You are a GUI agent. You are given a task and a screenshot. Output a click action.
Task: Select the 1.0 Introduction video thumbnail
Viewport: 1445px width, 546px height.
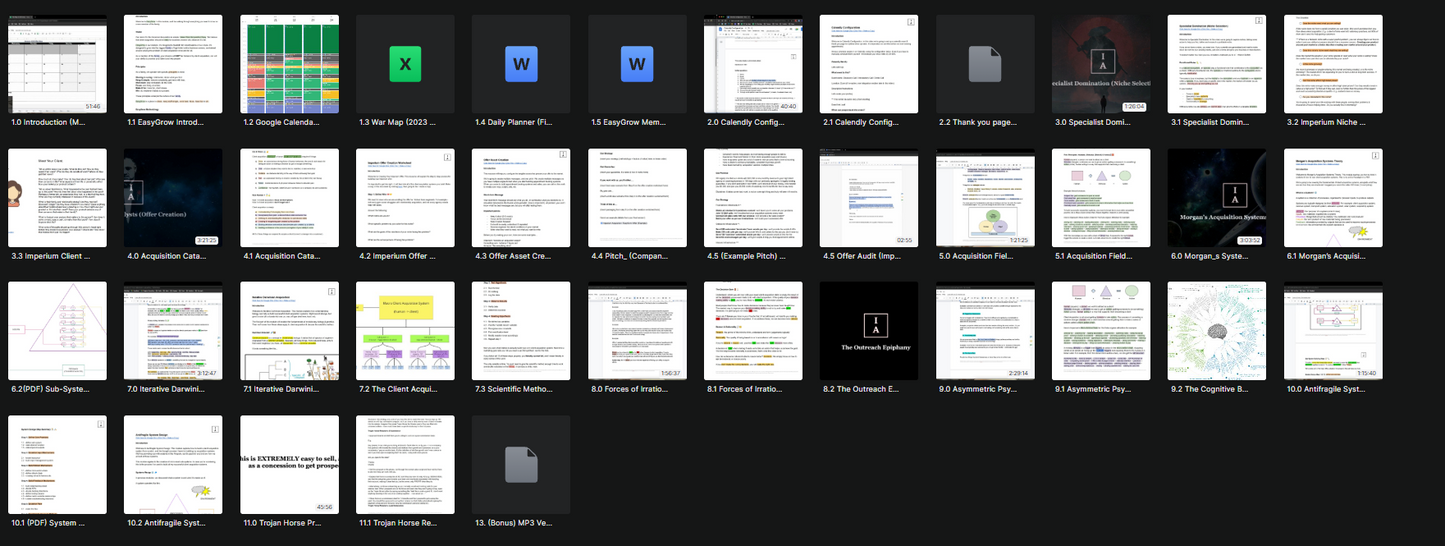[57, 64]
